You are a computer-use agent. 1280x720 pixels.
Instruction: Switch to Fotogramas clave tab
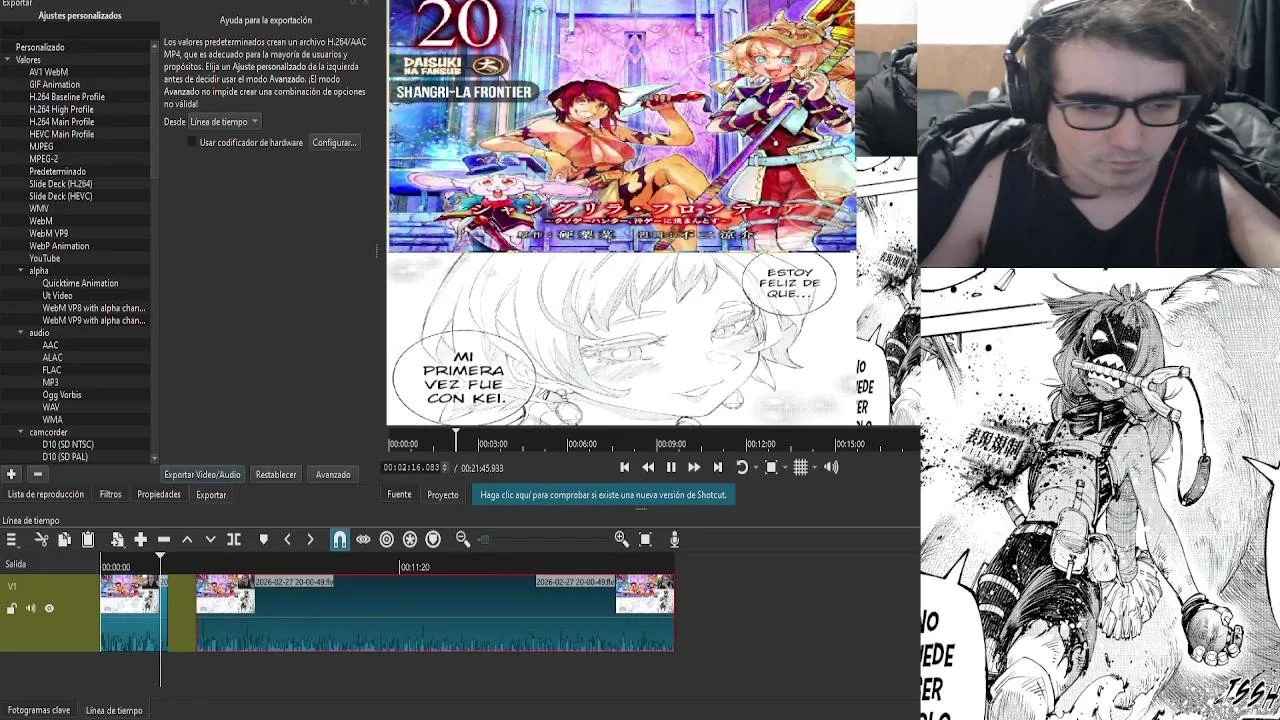39,710
